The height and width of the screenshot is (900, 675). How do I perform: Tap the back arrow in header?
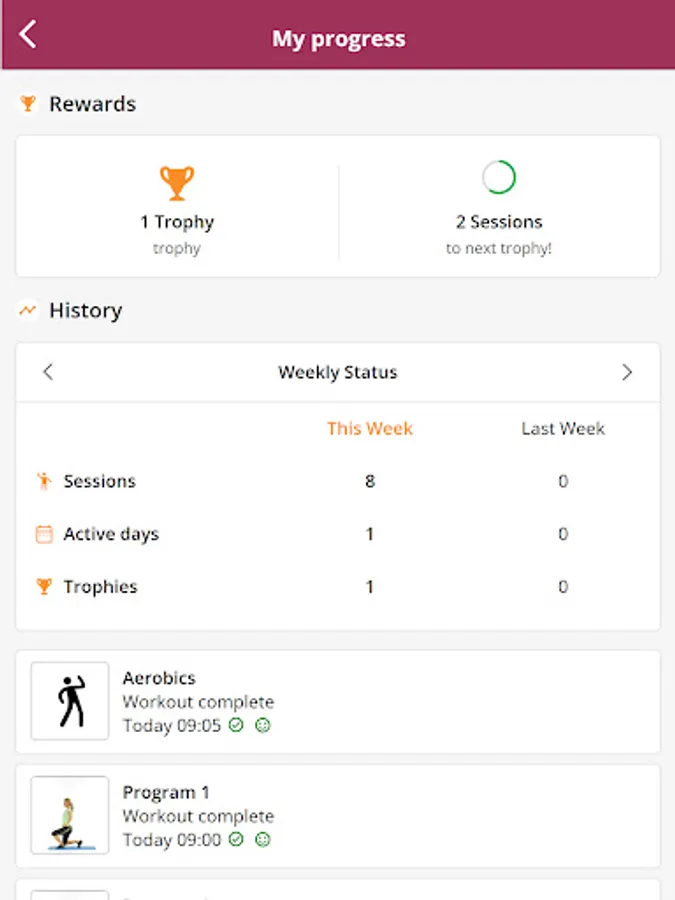28,35
